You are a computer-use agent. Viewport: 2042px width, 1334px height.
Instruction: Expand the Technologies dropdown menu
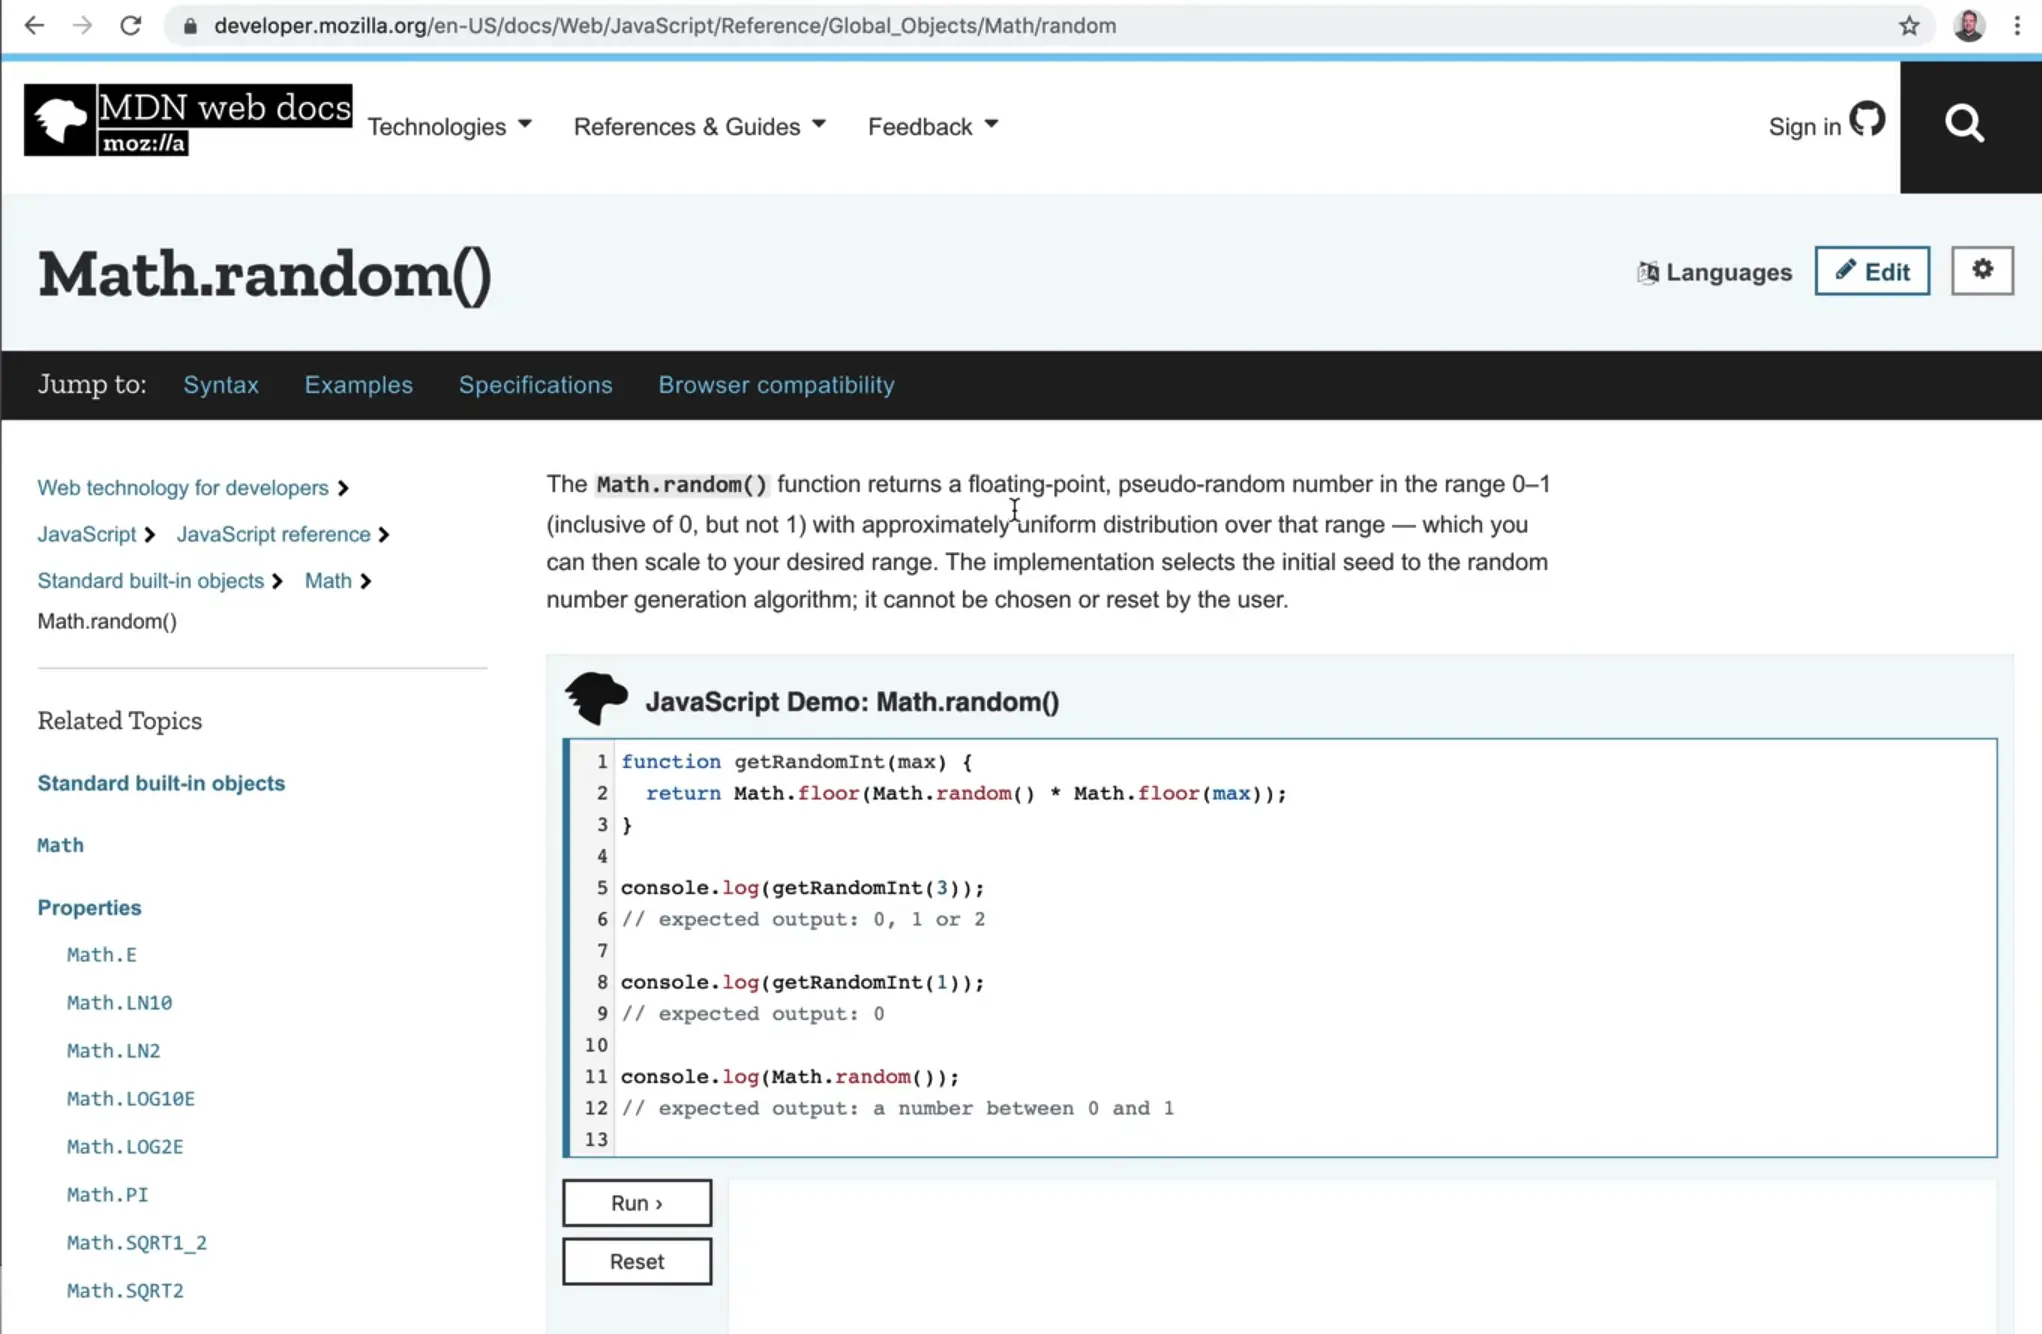click(449, 127)
